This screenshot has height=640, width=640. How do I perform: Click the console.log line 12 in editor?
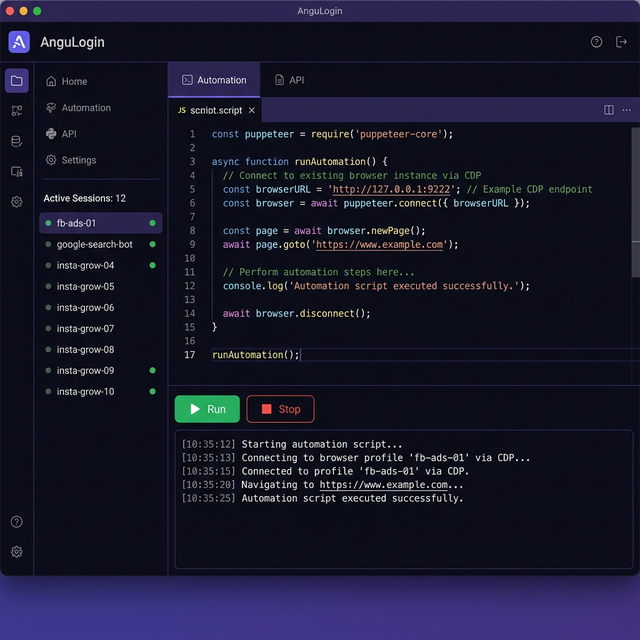click(376, 286)
